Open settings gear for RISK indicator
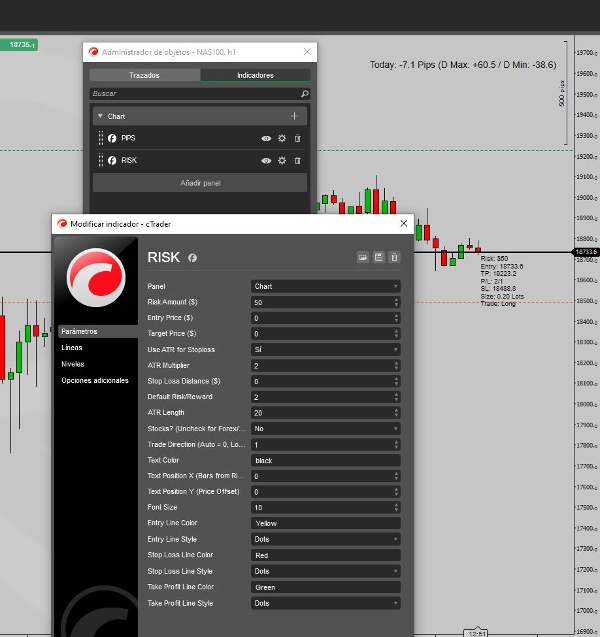600x637 pixels. coord(282,160)
